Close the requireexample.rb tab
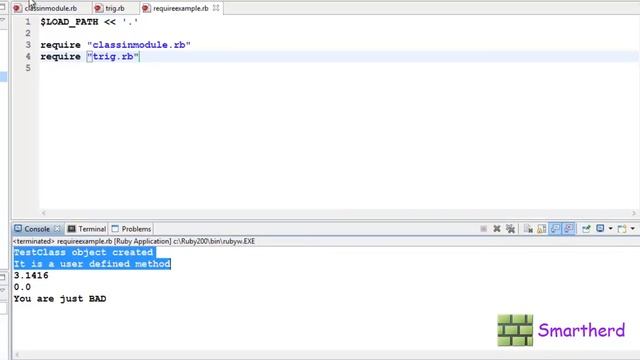 tap(216, 8)
